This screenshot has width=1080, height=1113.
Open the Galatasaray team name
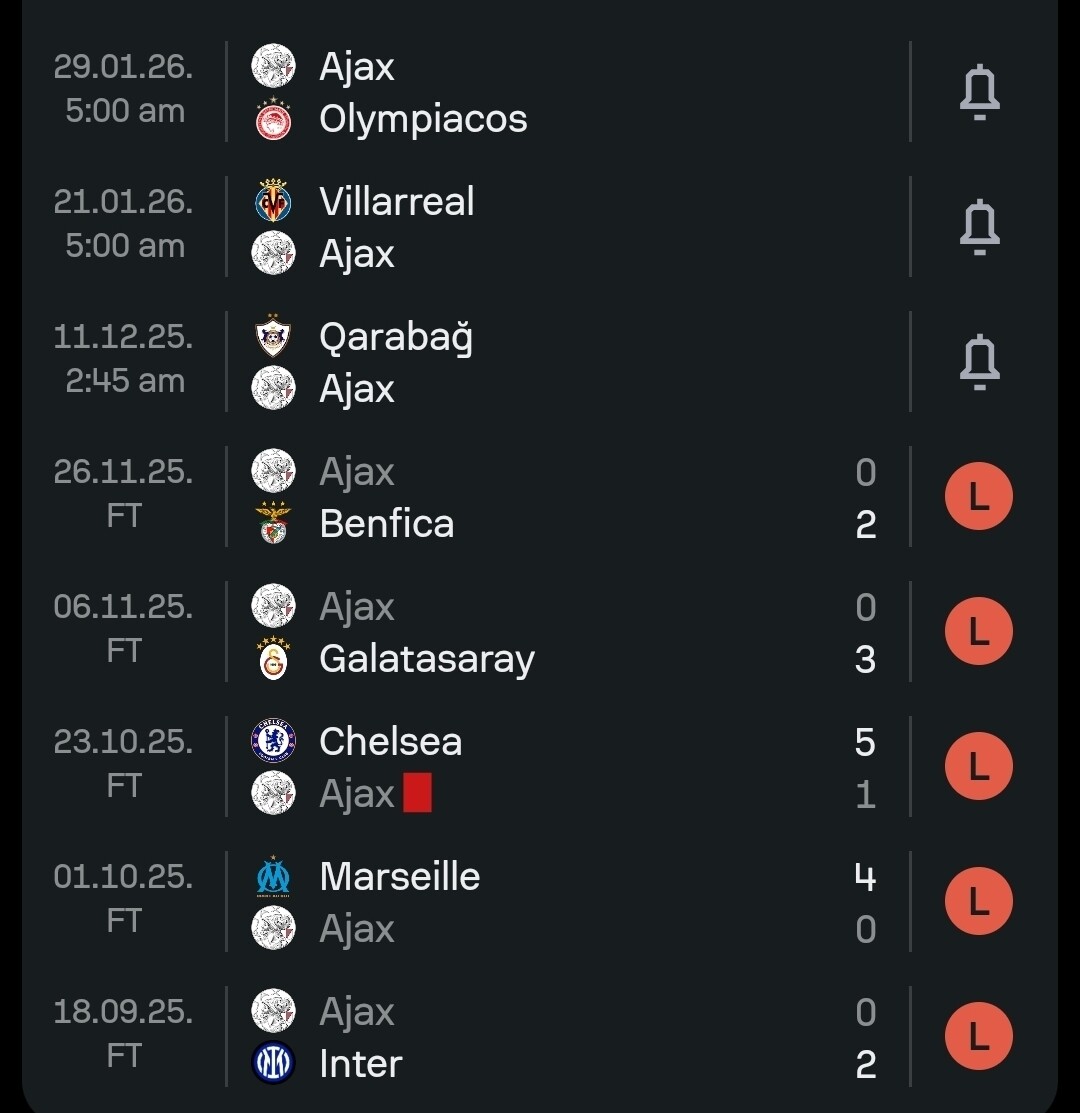click(x=427, y=659)
